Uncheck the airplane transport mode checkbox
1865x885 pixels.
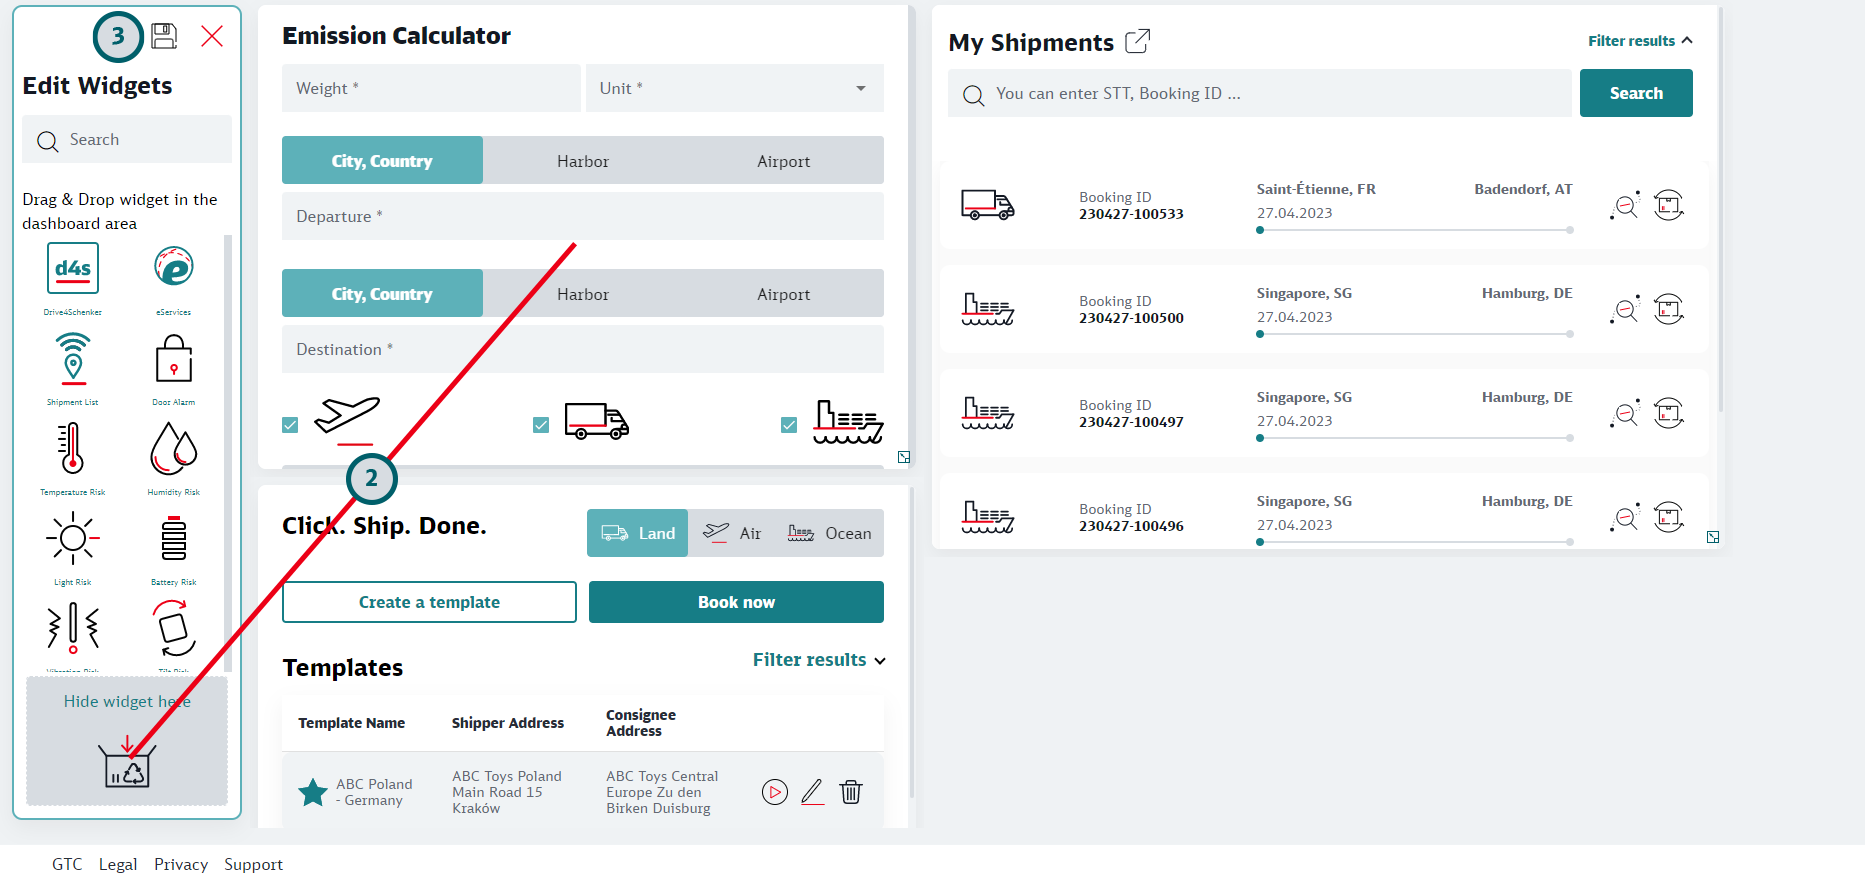point(290,425)
